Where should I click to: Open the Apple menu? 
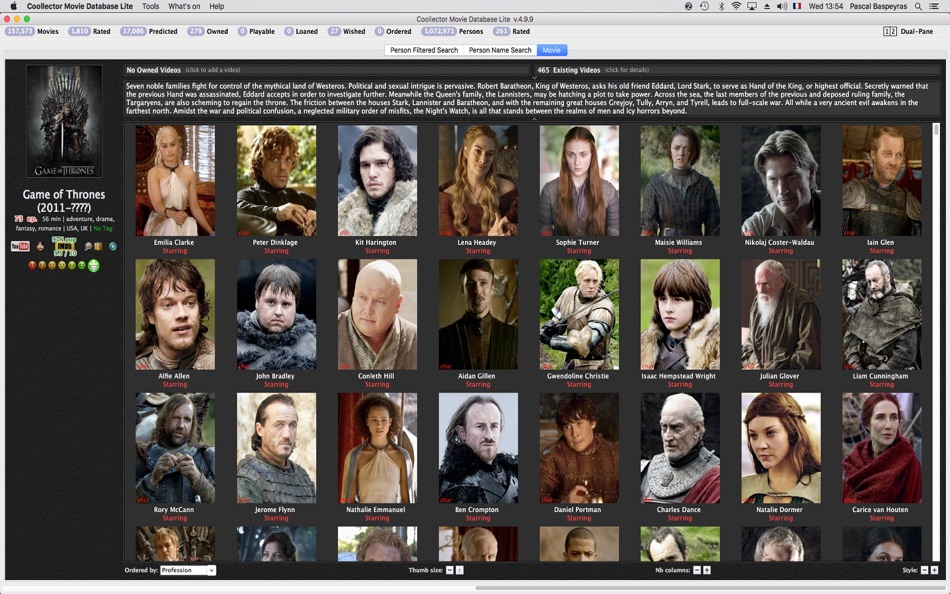point(13,6)
